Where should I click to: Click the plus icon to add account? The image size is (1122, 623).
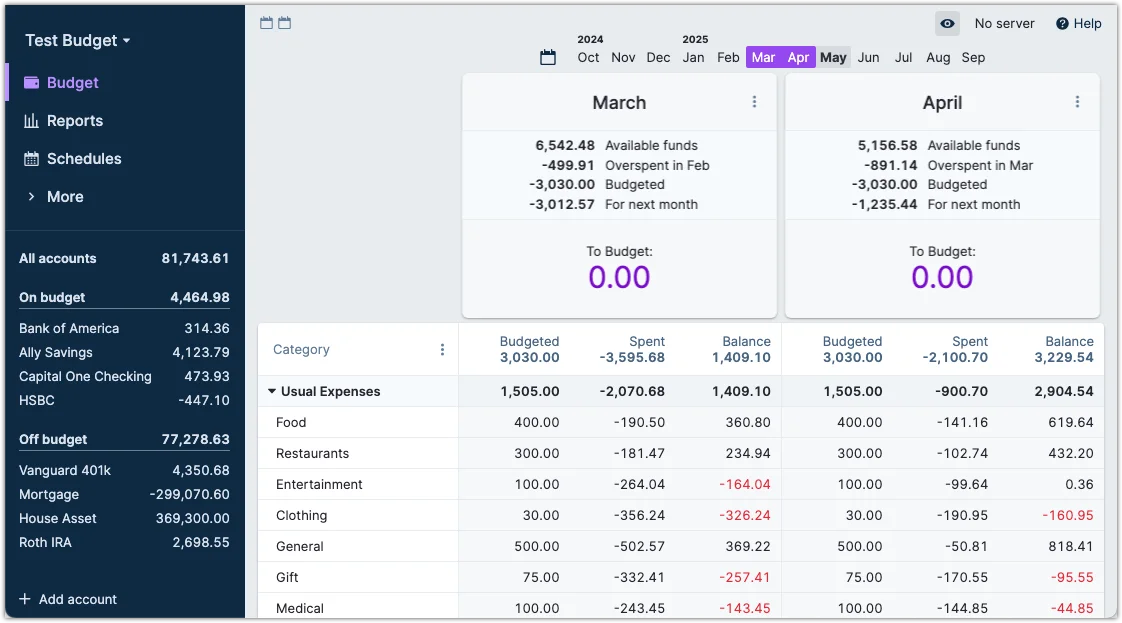[x=25, y=599]
